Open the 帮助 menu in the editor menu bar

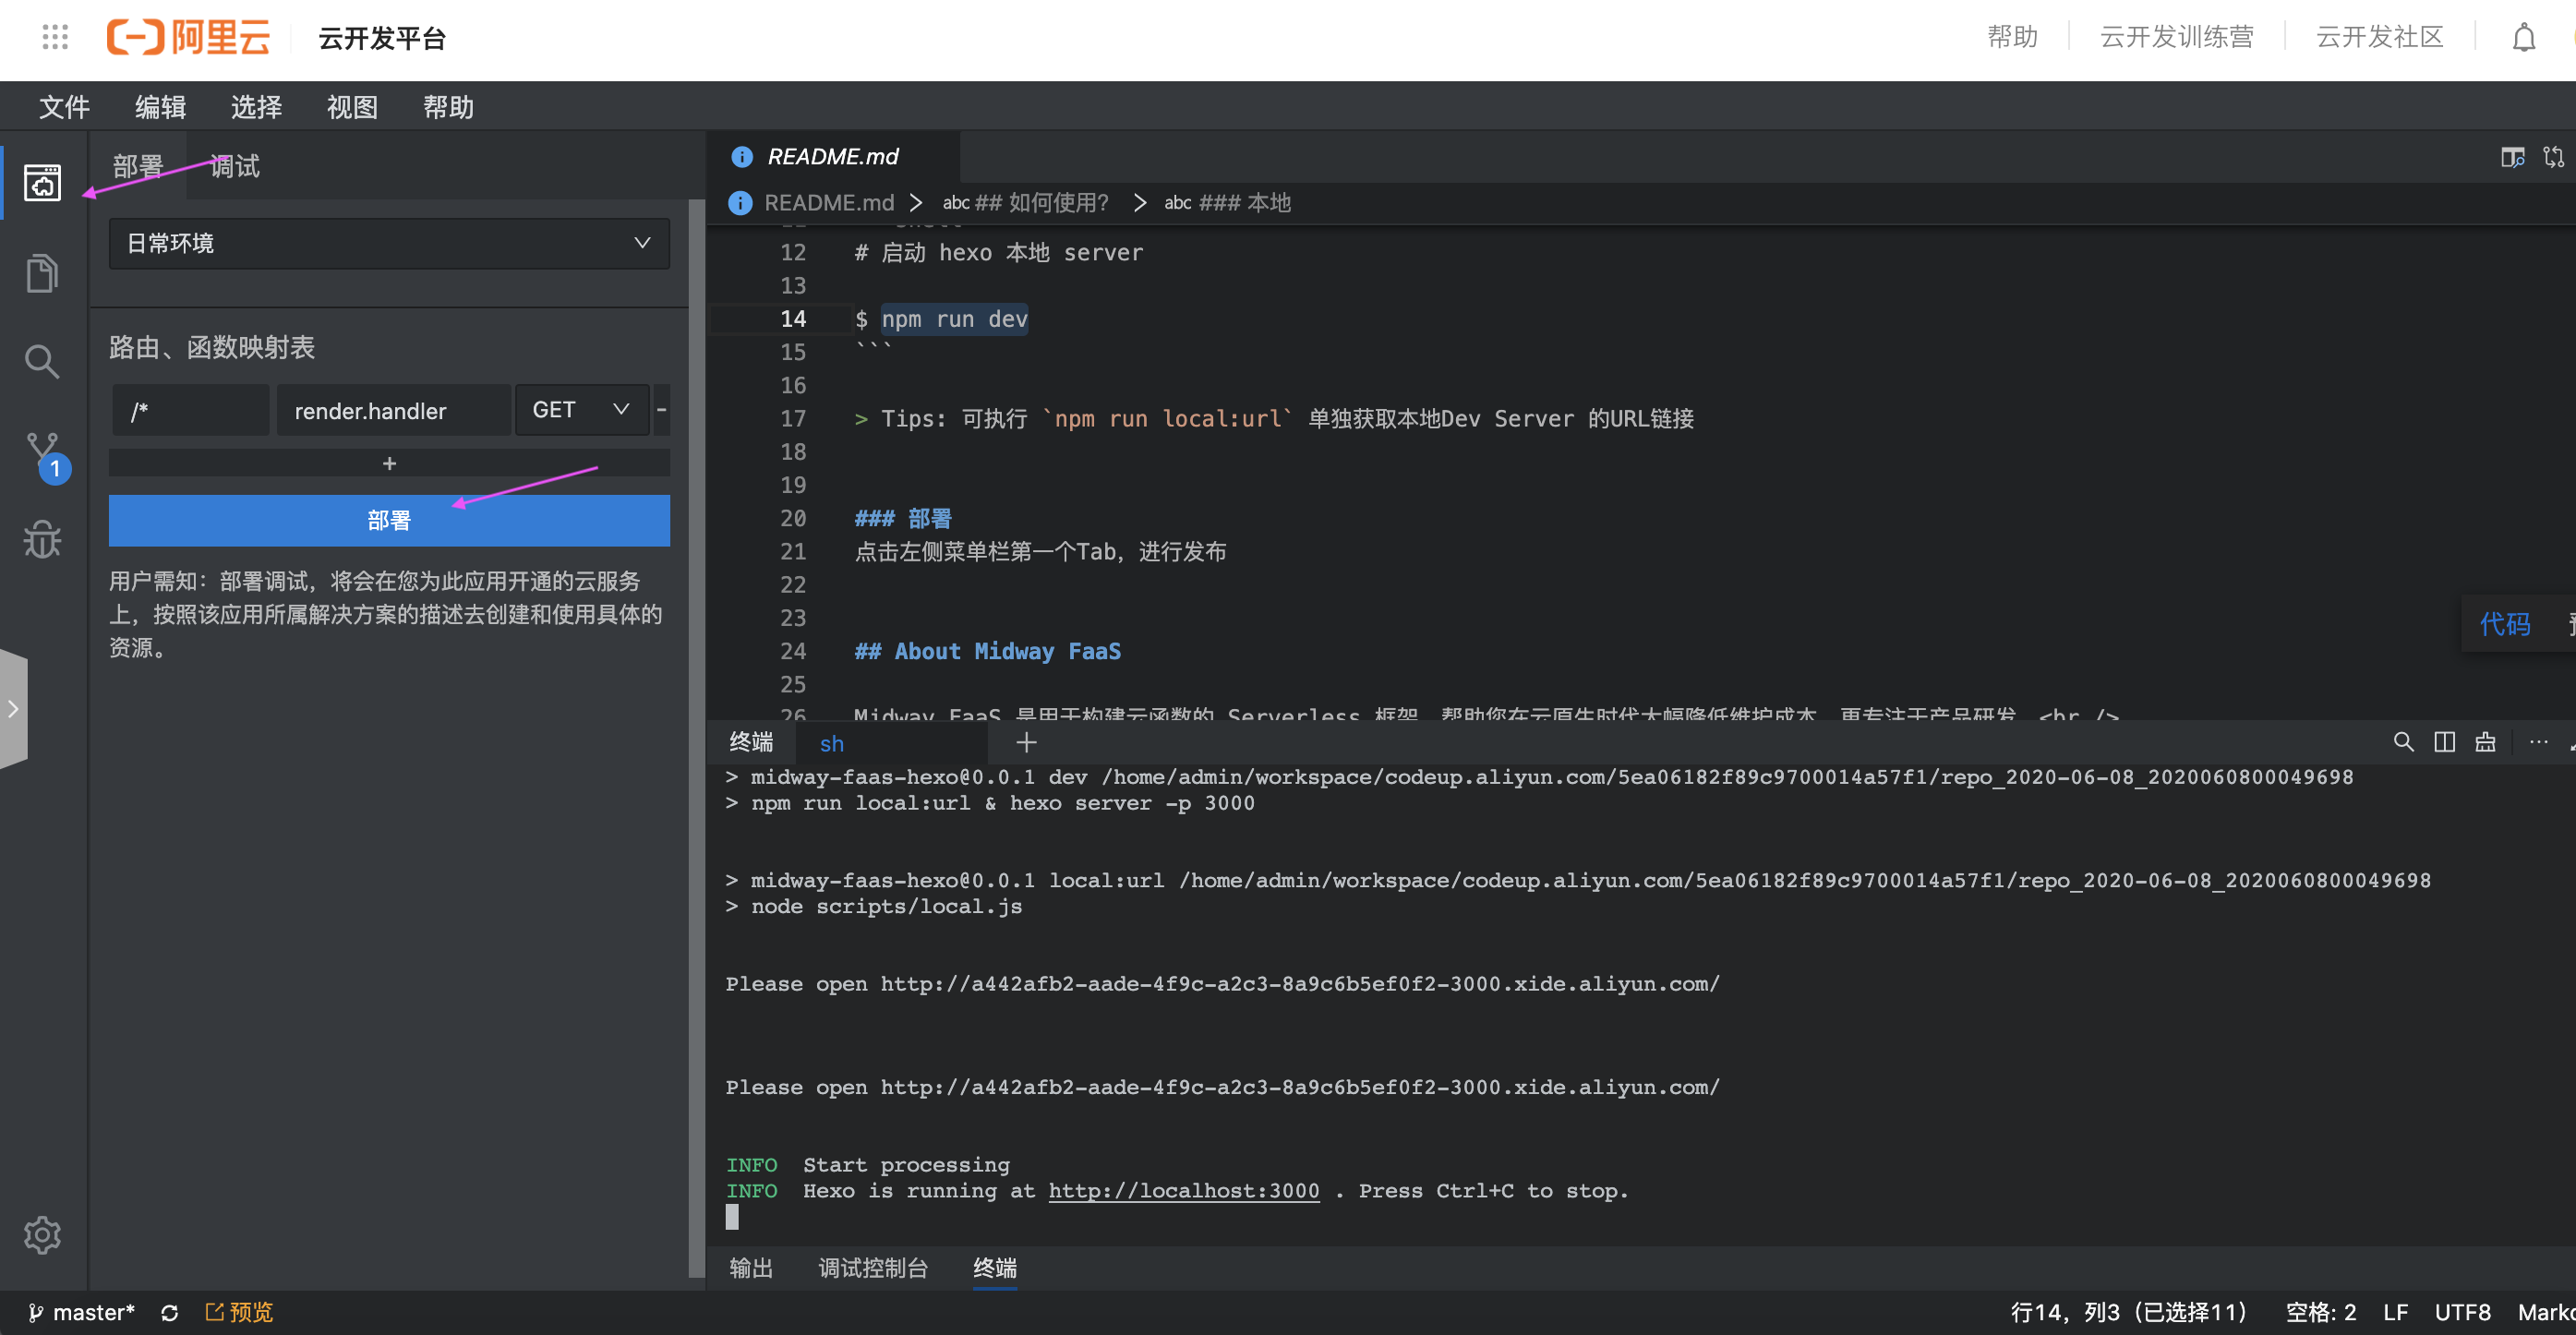(x=448, y=107)
